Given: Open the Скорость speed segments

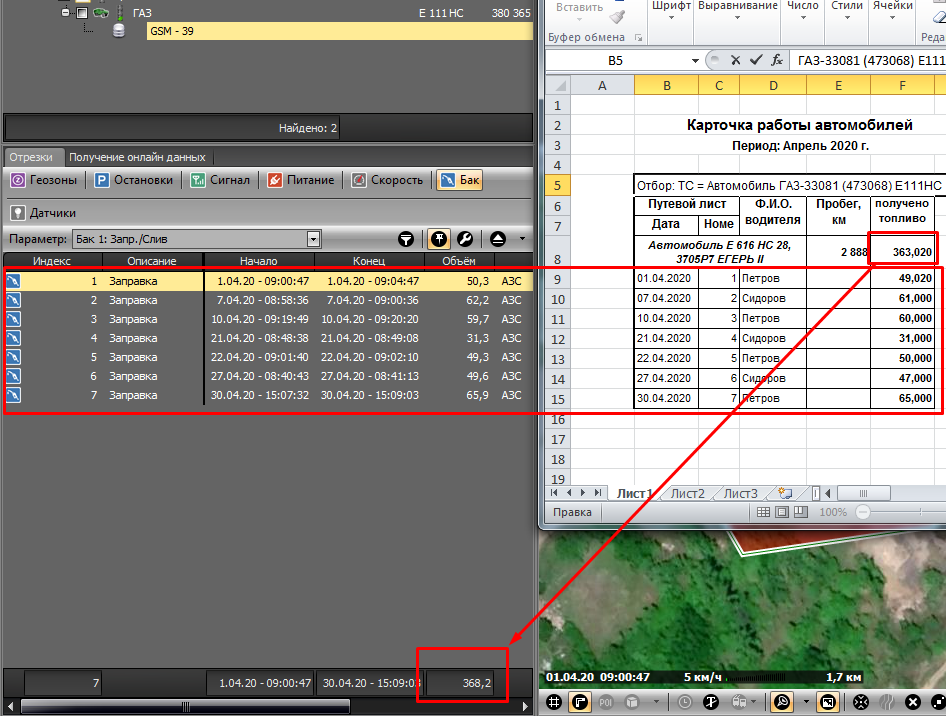Looking at the screenshot, I should [387, 180].
